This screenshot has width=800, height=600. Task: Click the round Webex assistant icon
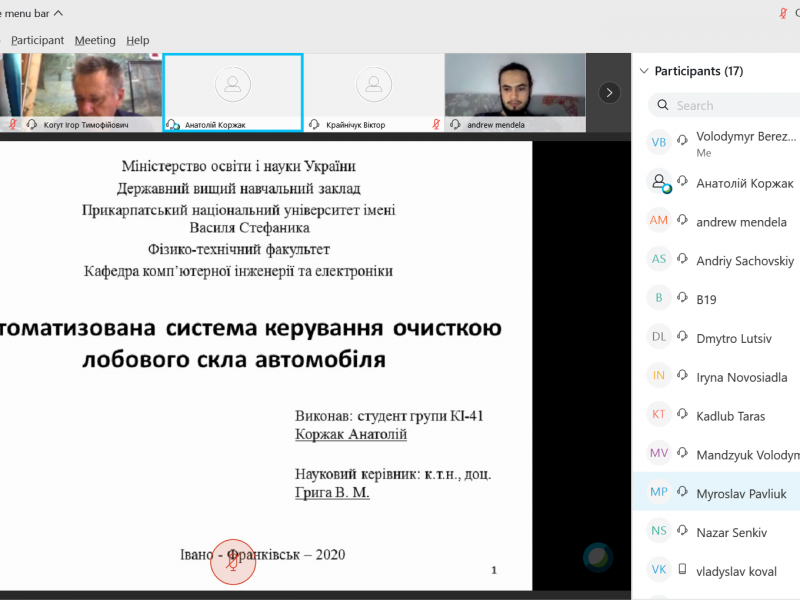click(x=598, y=557)
